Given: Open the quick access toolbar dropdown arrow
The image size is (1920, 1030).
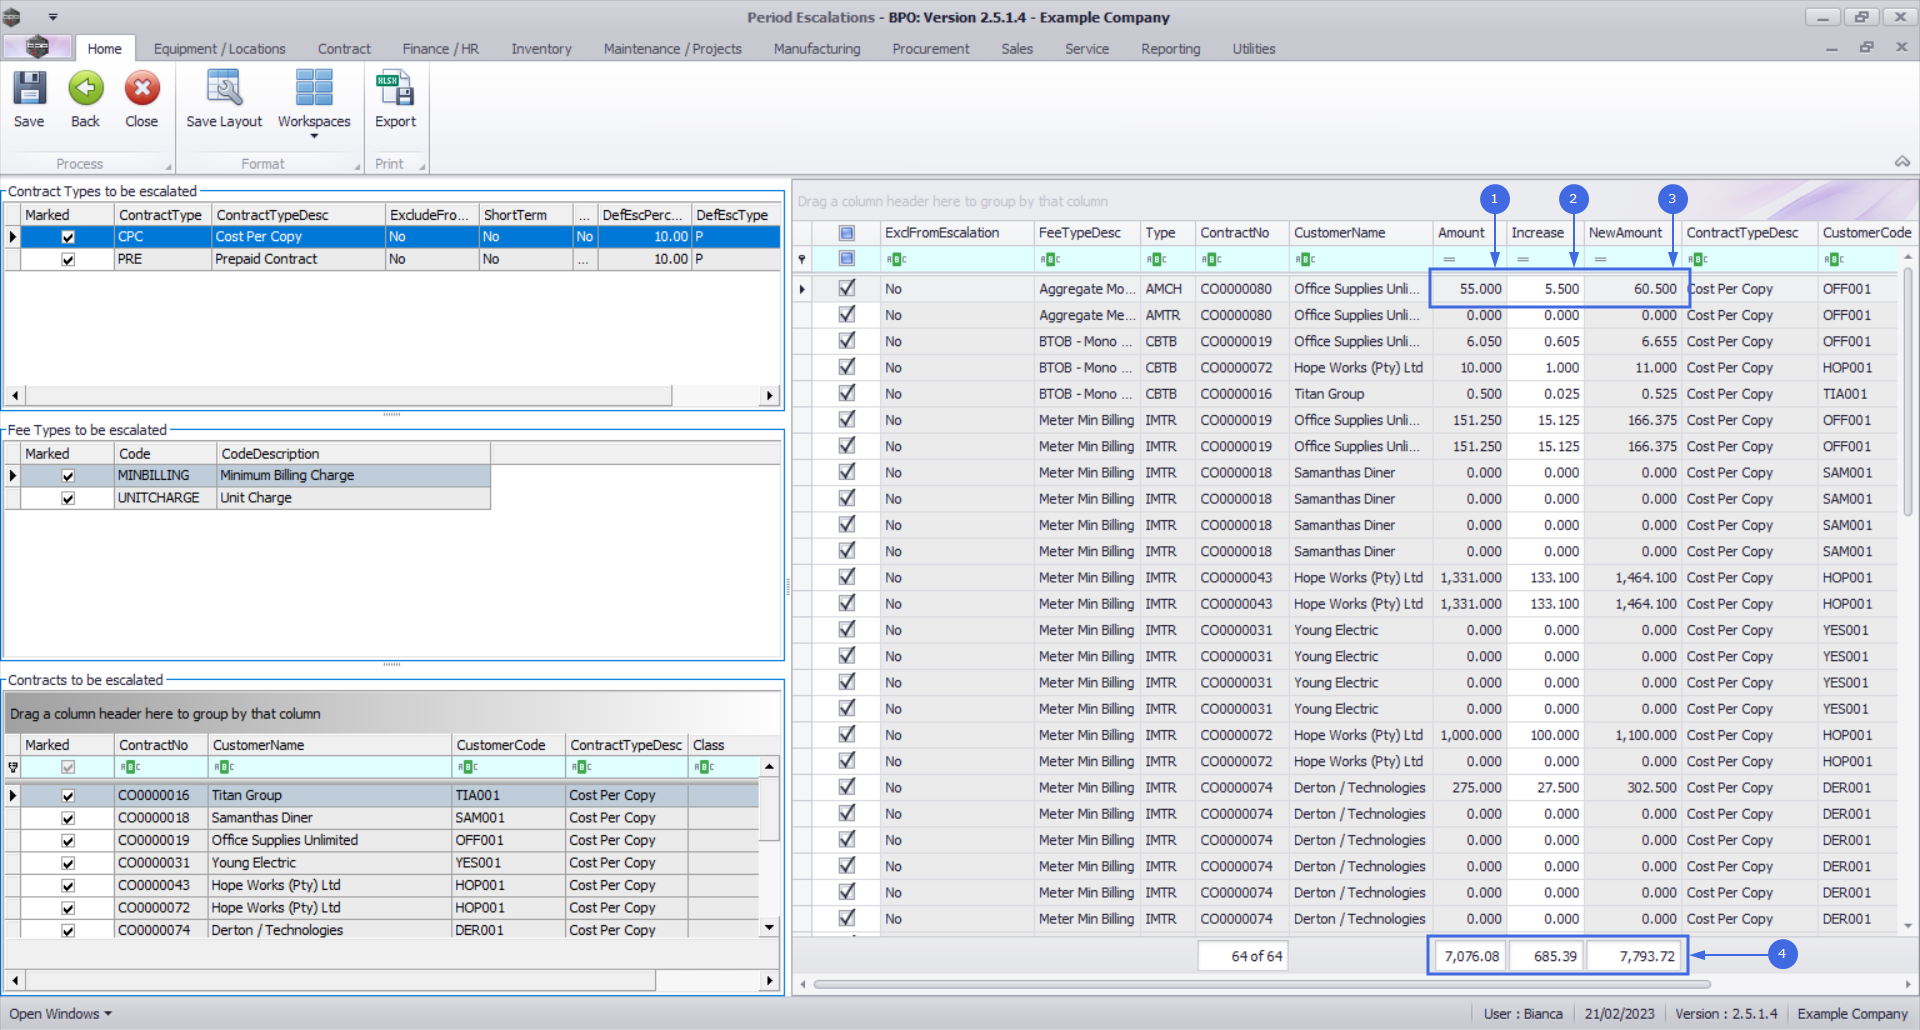Looking at the screenshot, I should point(53,17).
